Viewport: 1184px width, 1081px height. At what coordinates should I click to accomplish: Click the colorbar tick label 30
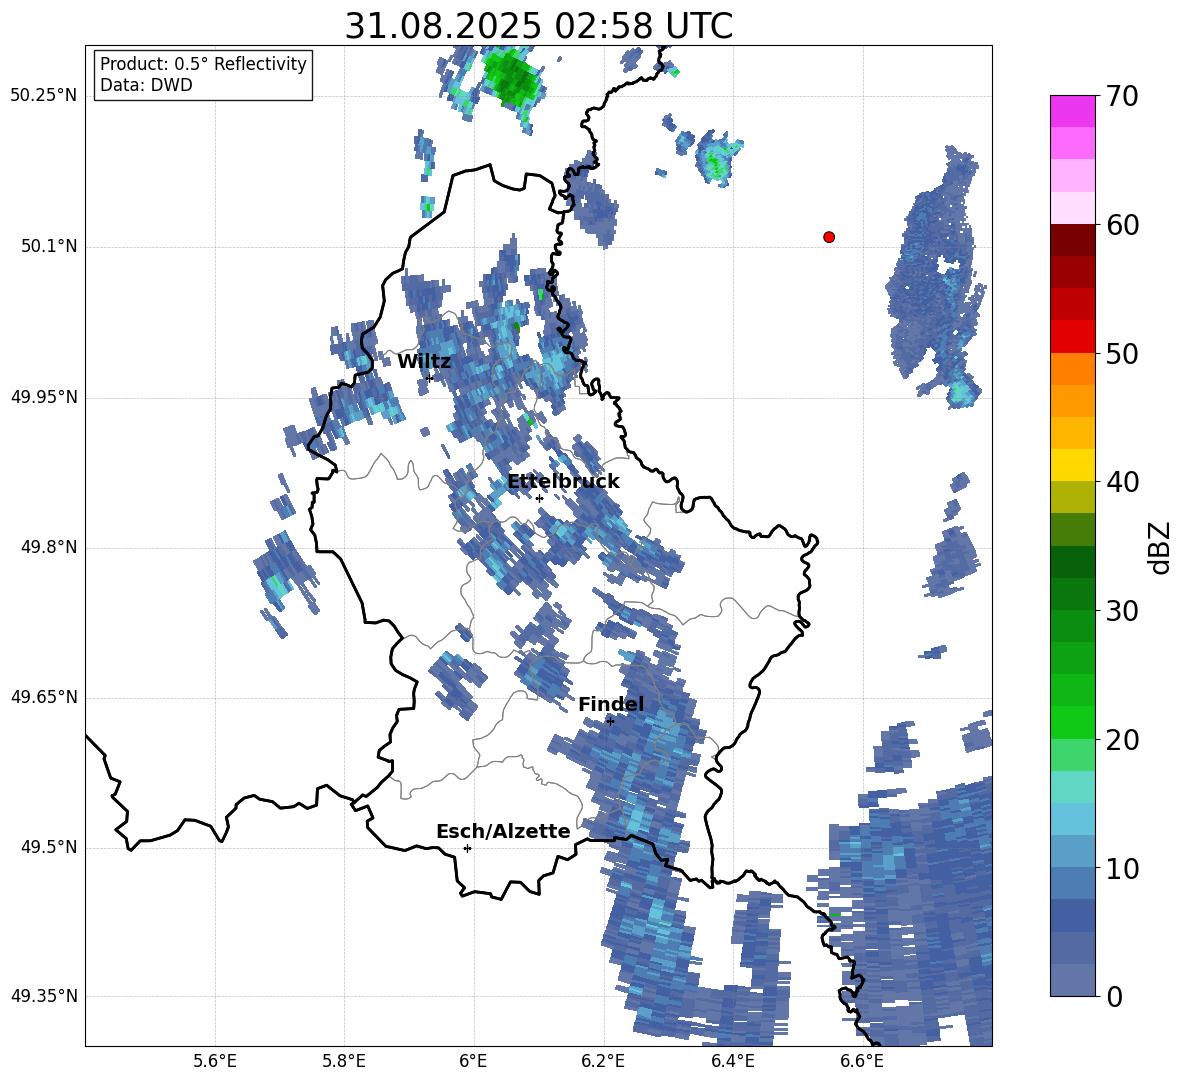[x=1122, y=610]
